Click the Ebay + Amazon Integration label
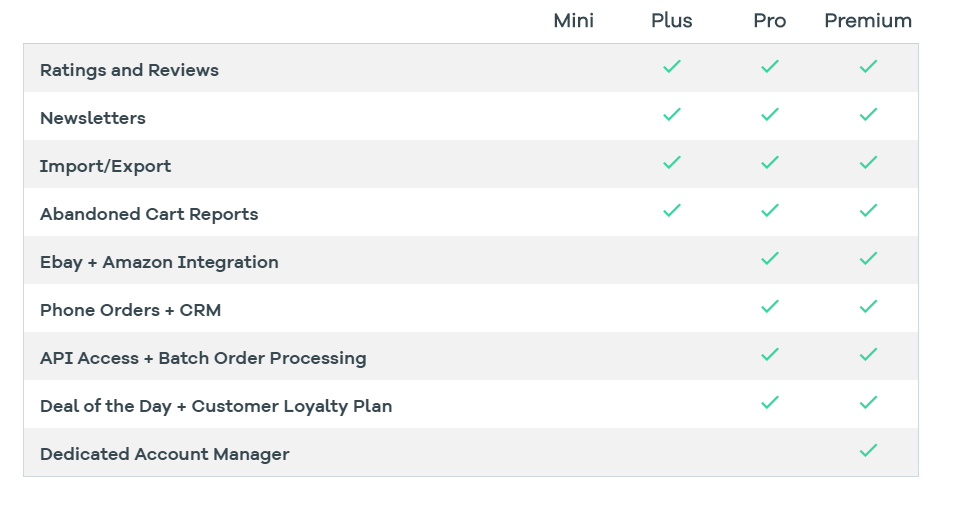The width and height of the screenshot is (964, 520). (159, 262)
